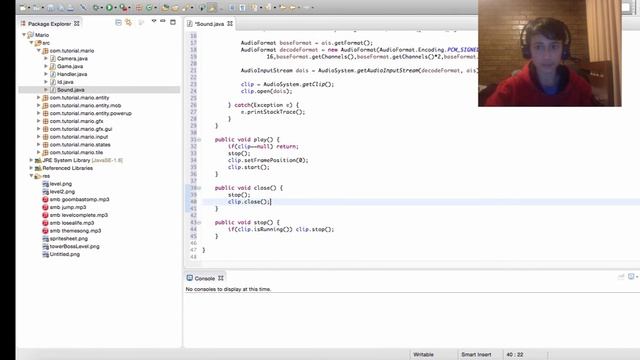
Task: Switch to the Package Explorer tab
Action: click(49, 24)
